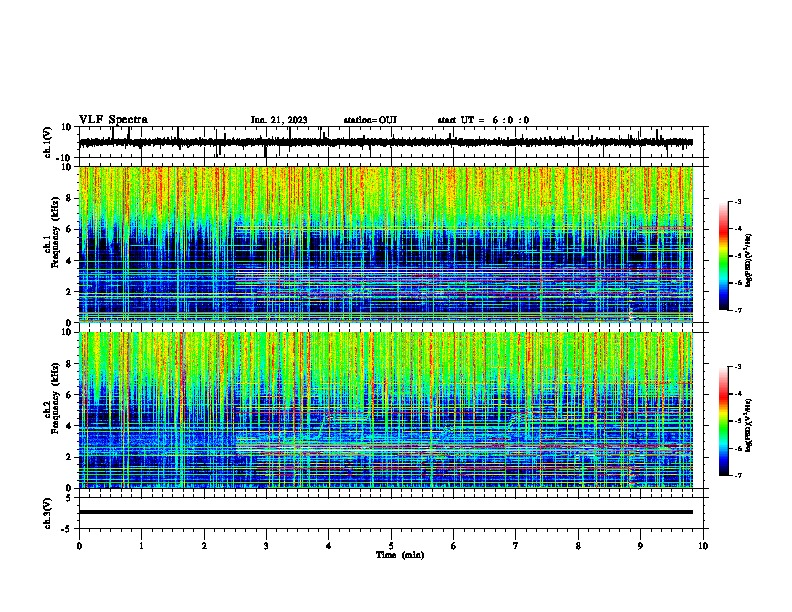Click the "8" kHz tick on ch.2 spectrogram
The image size is (792, 612).
[x=70, y=364]
